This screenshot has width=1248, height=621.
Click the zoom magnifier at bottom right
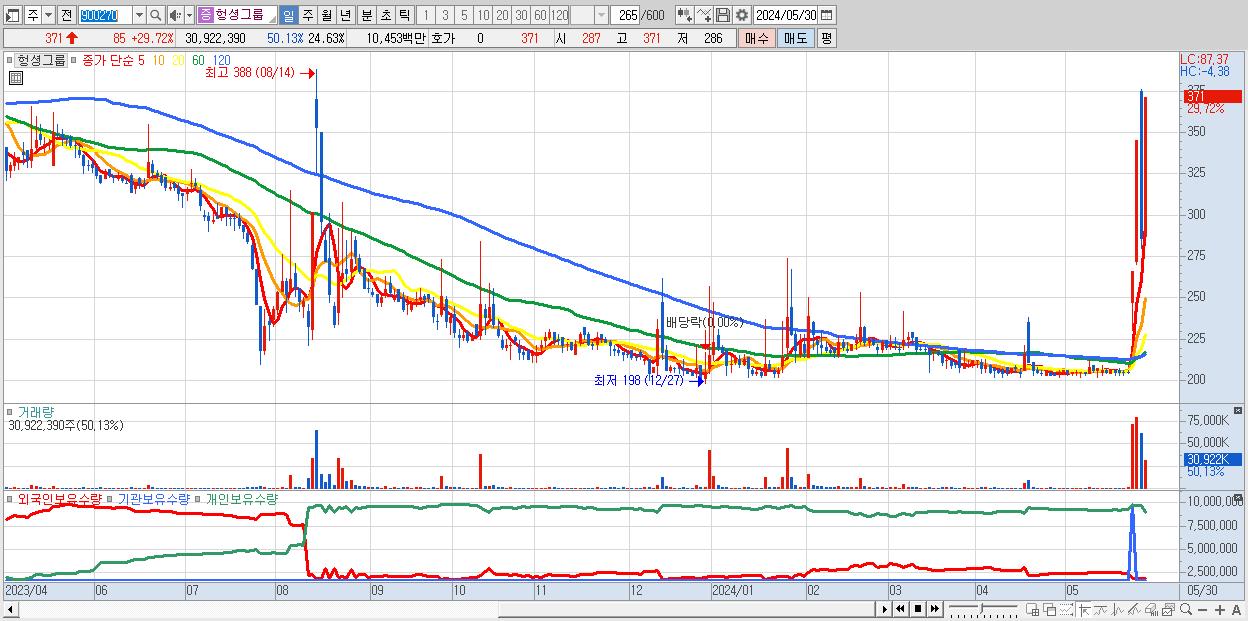pyautogui.click(x=1186, y=609)
